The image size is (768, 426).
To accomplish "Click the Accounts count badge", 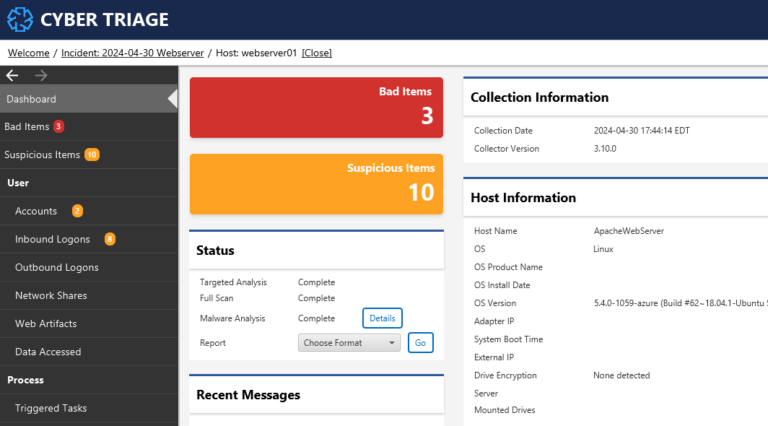I will [x=77, y=211].
